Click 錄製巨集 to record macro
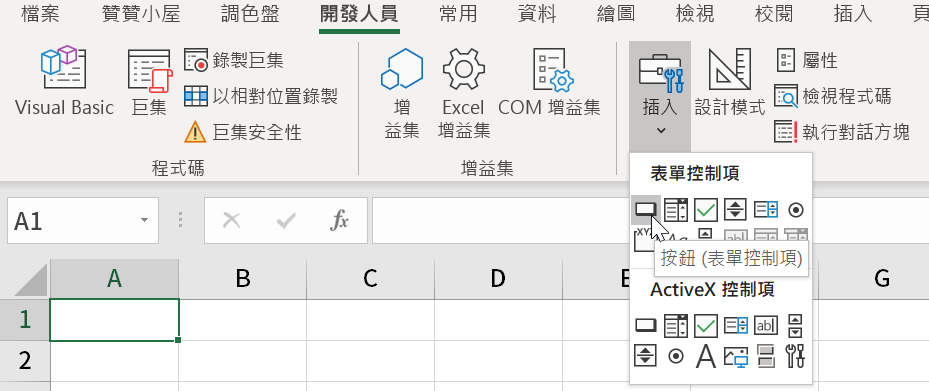The width and height of the screenshot is (929, 391). click(x=233, y=60)
